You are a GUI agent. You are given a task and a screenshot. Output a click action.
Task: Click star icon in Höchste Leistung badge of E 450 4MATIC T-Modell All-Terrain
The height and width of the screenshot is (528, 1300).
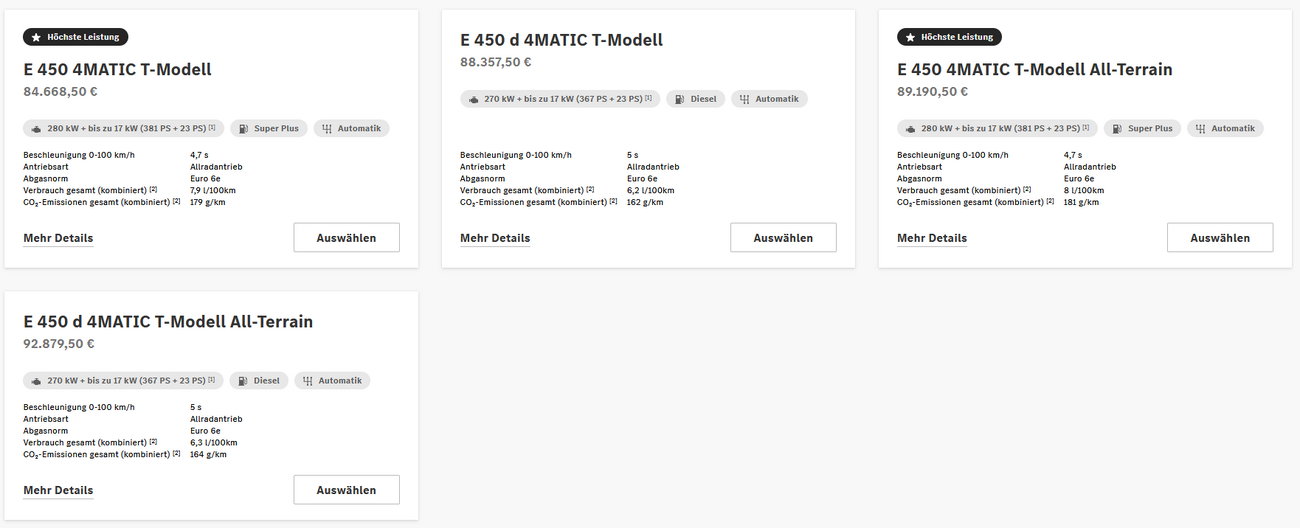click(910, 37)
